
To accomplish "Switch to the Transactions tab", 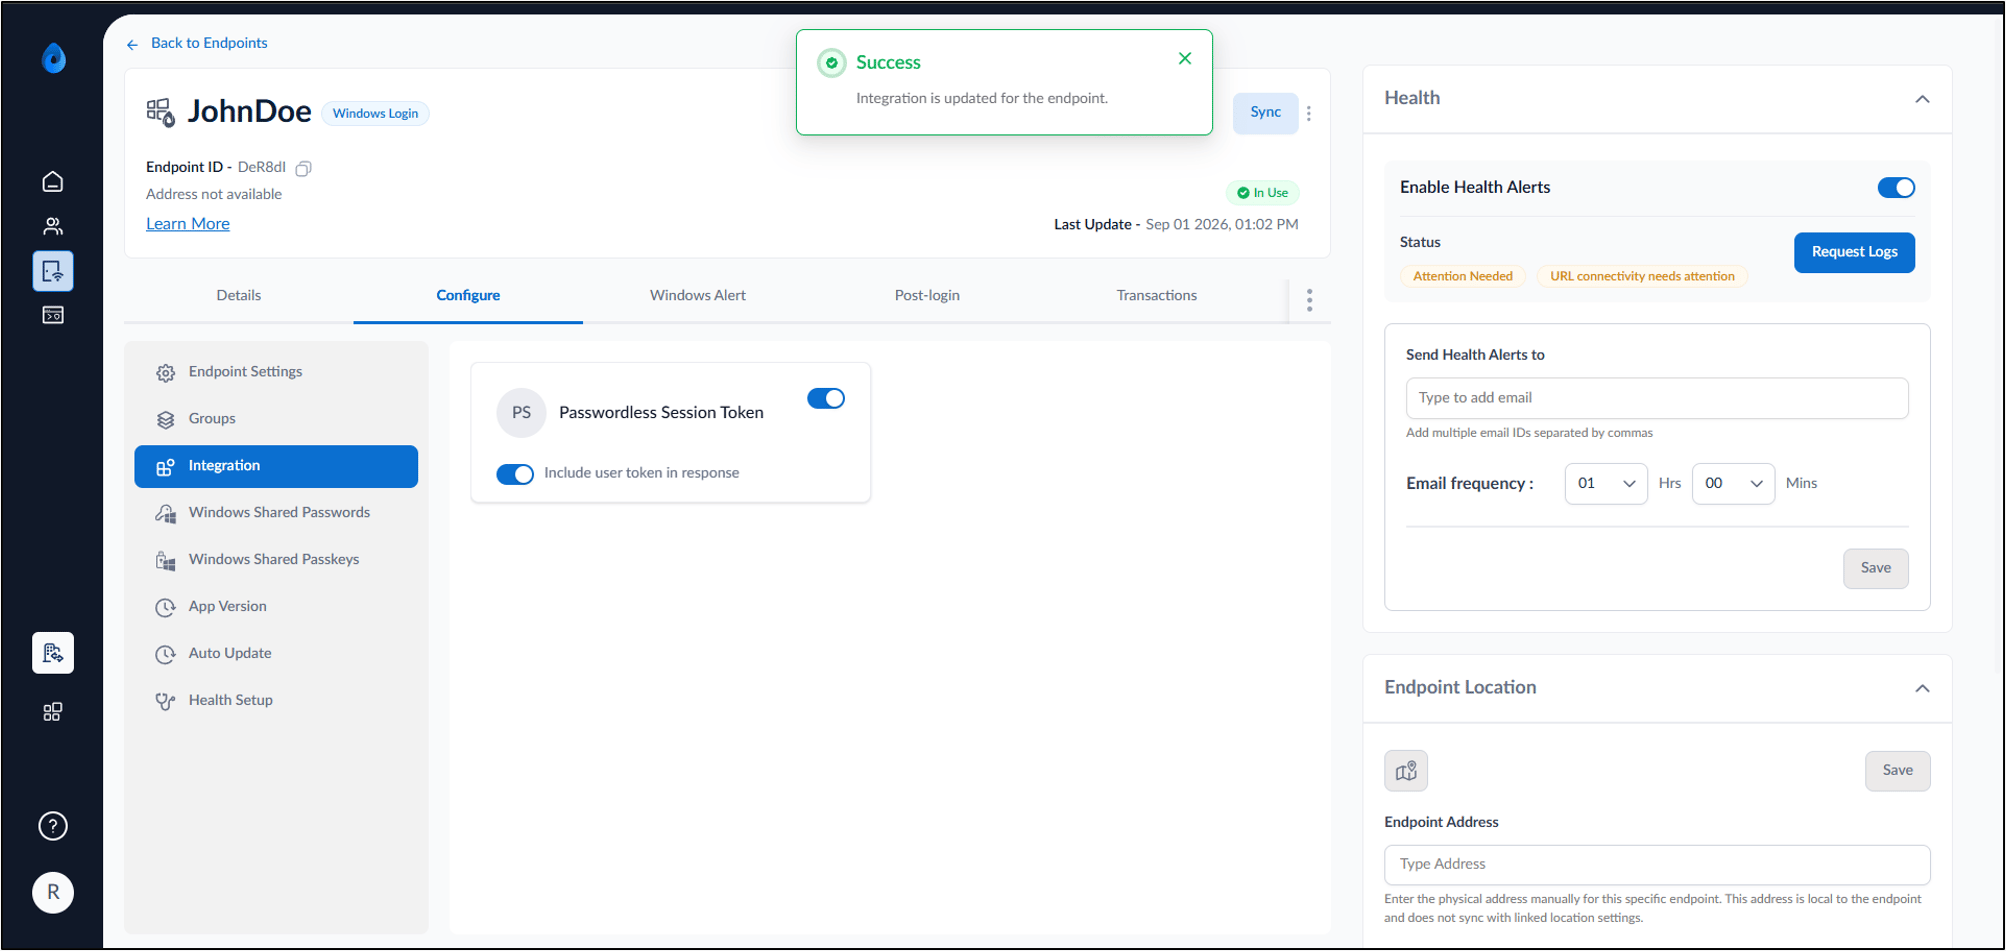I will tap(1157, 296).
